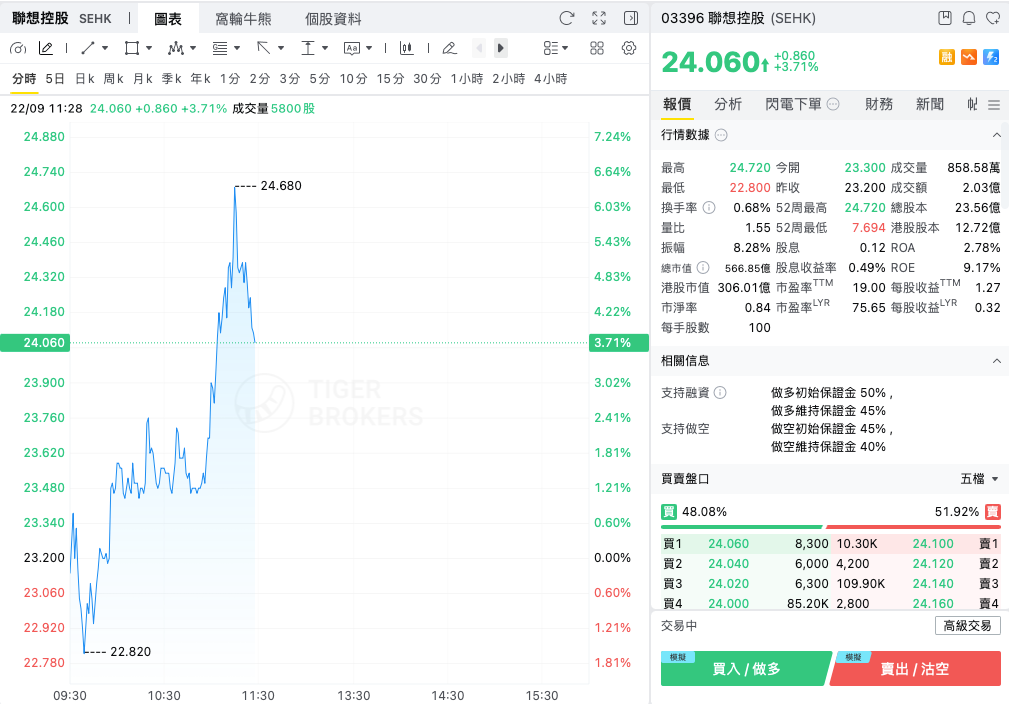The height and width of the screenshot is (704, 1009).
Task: Click the refresh icon in top bar
Action: click(x=566, y=18)
